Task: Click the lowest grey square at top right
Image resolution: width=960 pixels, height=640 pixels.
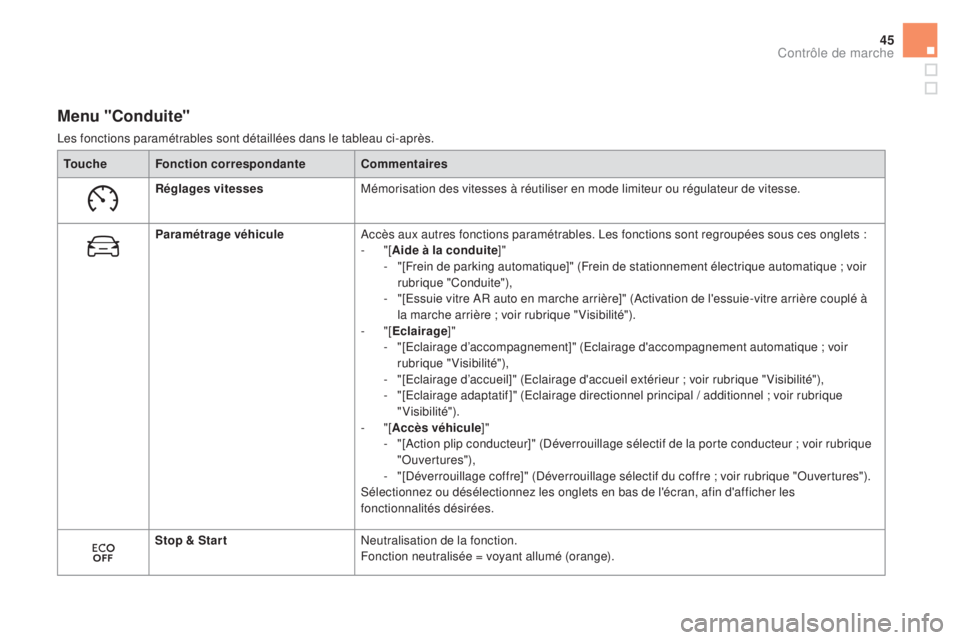Action: (x=930, y=88)
